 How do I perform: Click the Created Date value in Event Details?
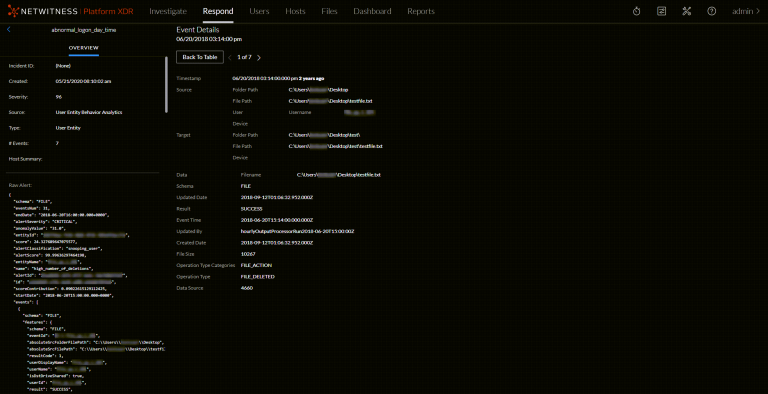[277, 243]
